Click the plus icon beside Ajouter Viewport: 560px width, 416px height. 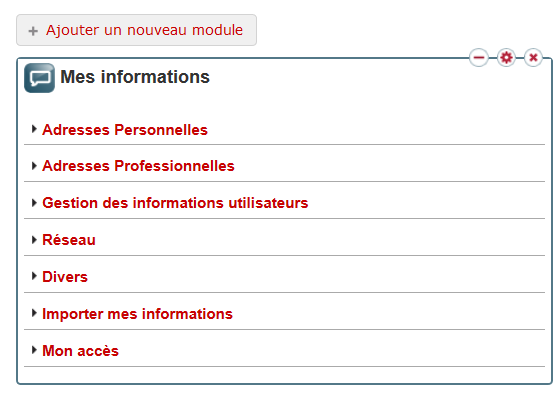tap(33, 31)
